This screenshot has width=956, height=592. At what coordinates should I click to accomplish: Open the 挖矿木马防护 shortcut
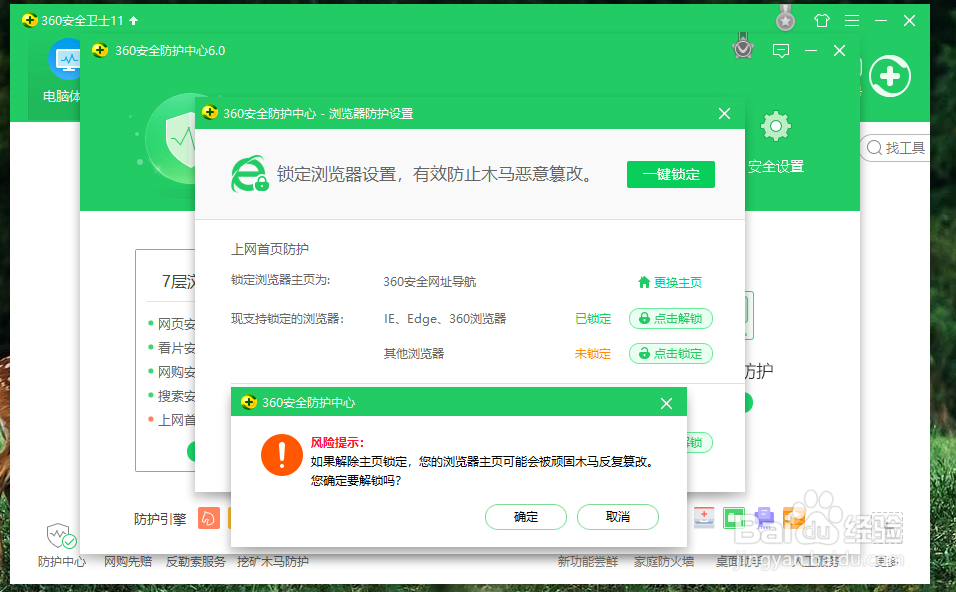[273, 562]
